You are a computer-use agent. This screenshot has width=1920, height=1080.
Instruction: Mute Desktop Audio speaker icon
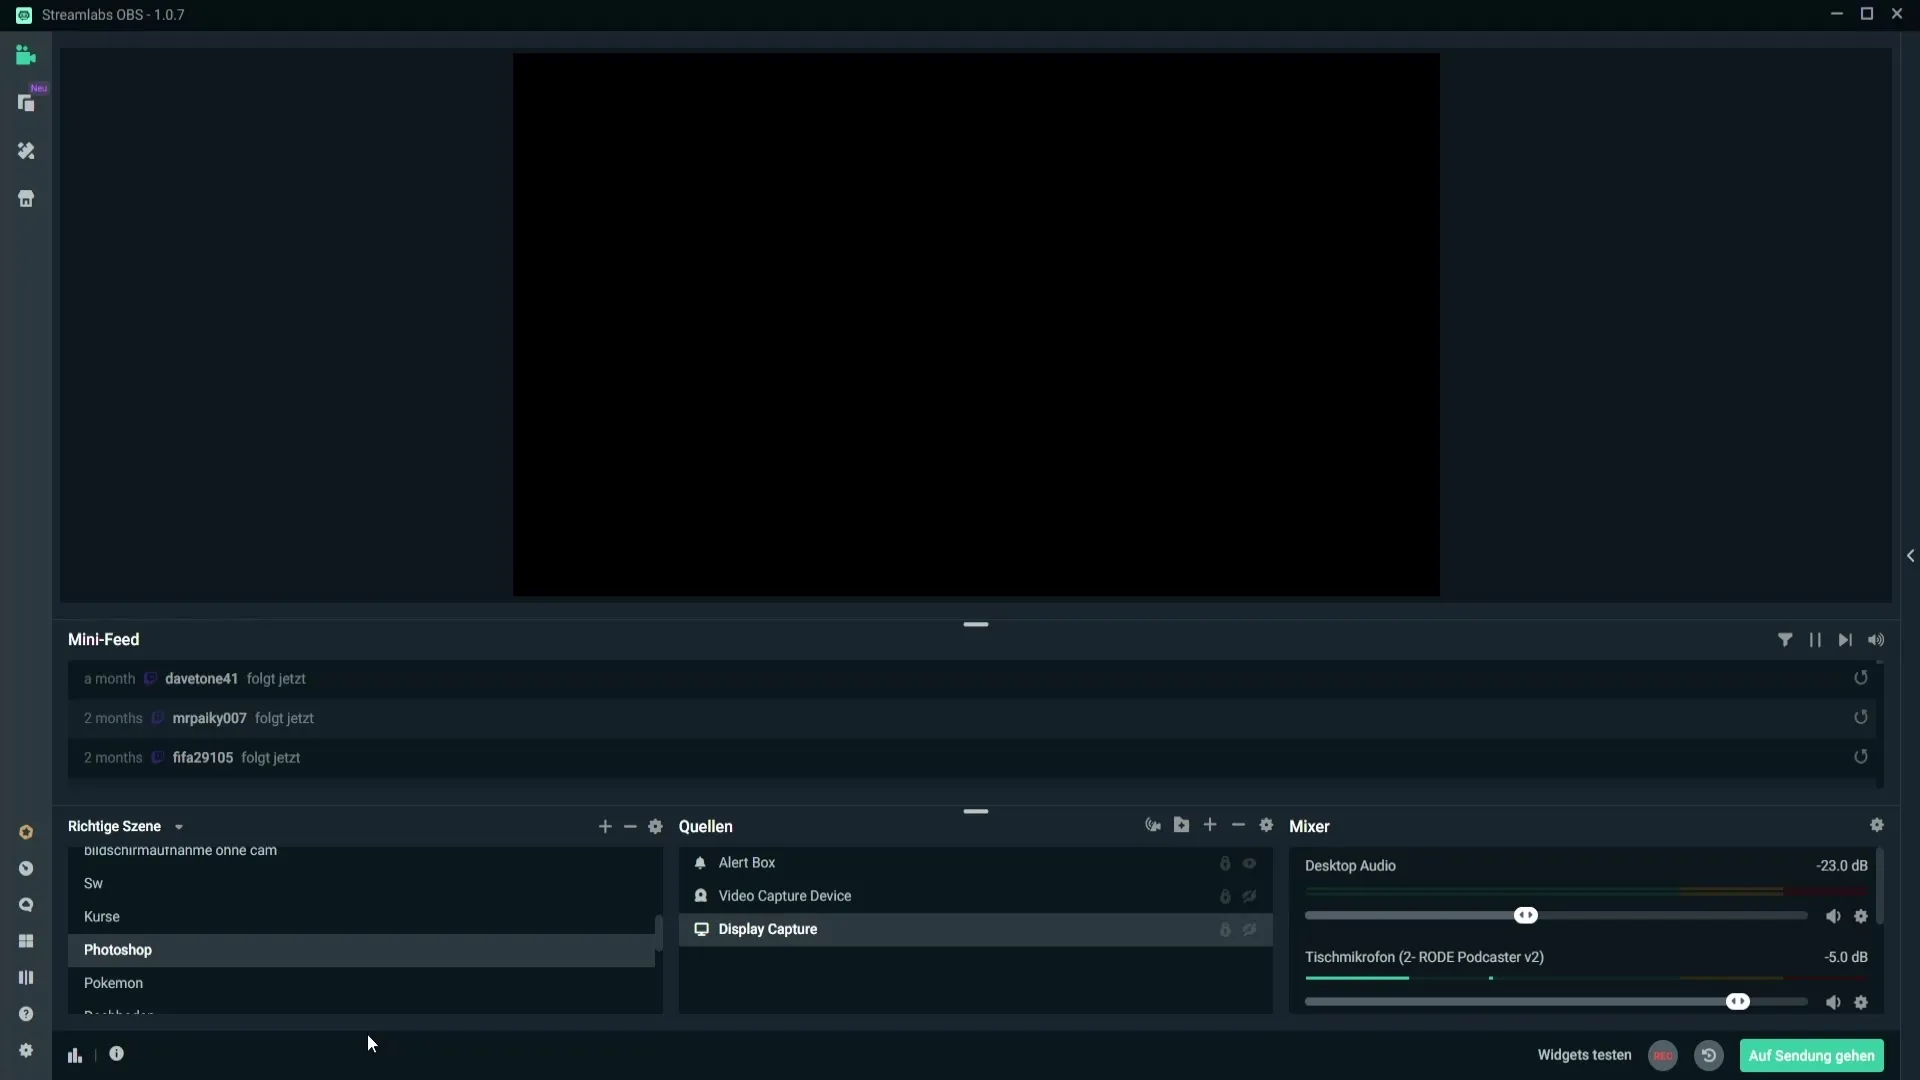pos(1833,916)
